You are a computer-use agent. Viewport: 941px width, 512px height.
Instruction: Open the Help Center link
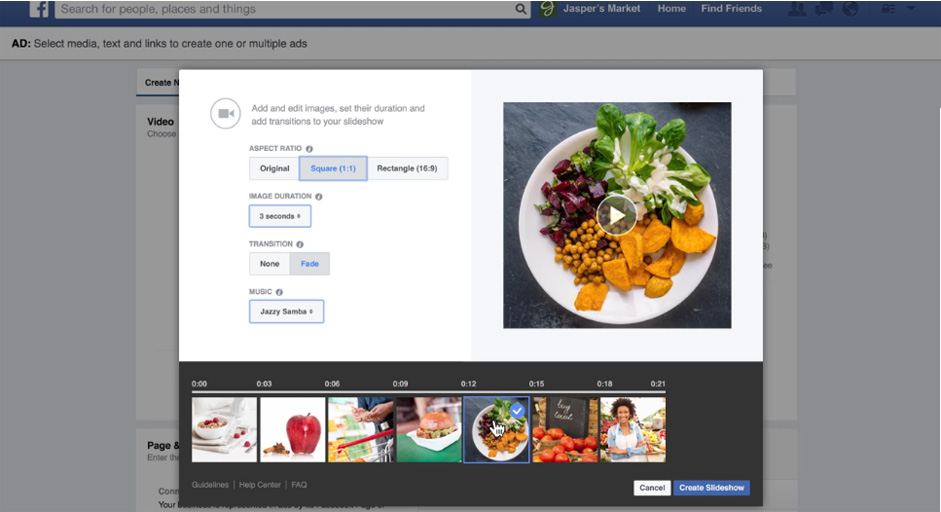click(x=260, y=485)
